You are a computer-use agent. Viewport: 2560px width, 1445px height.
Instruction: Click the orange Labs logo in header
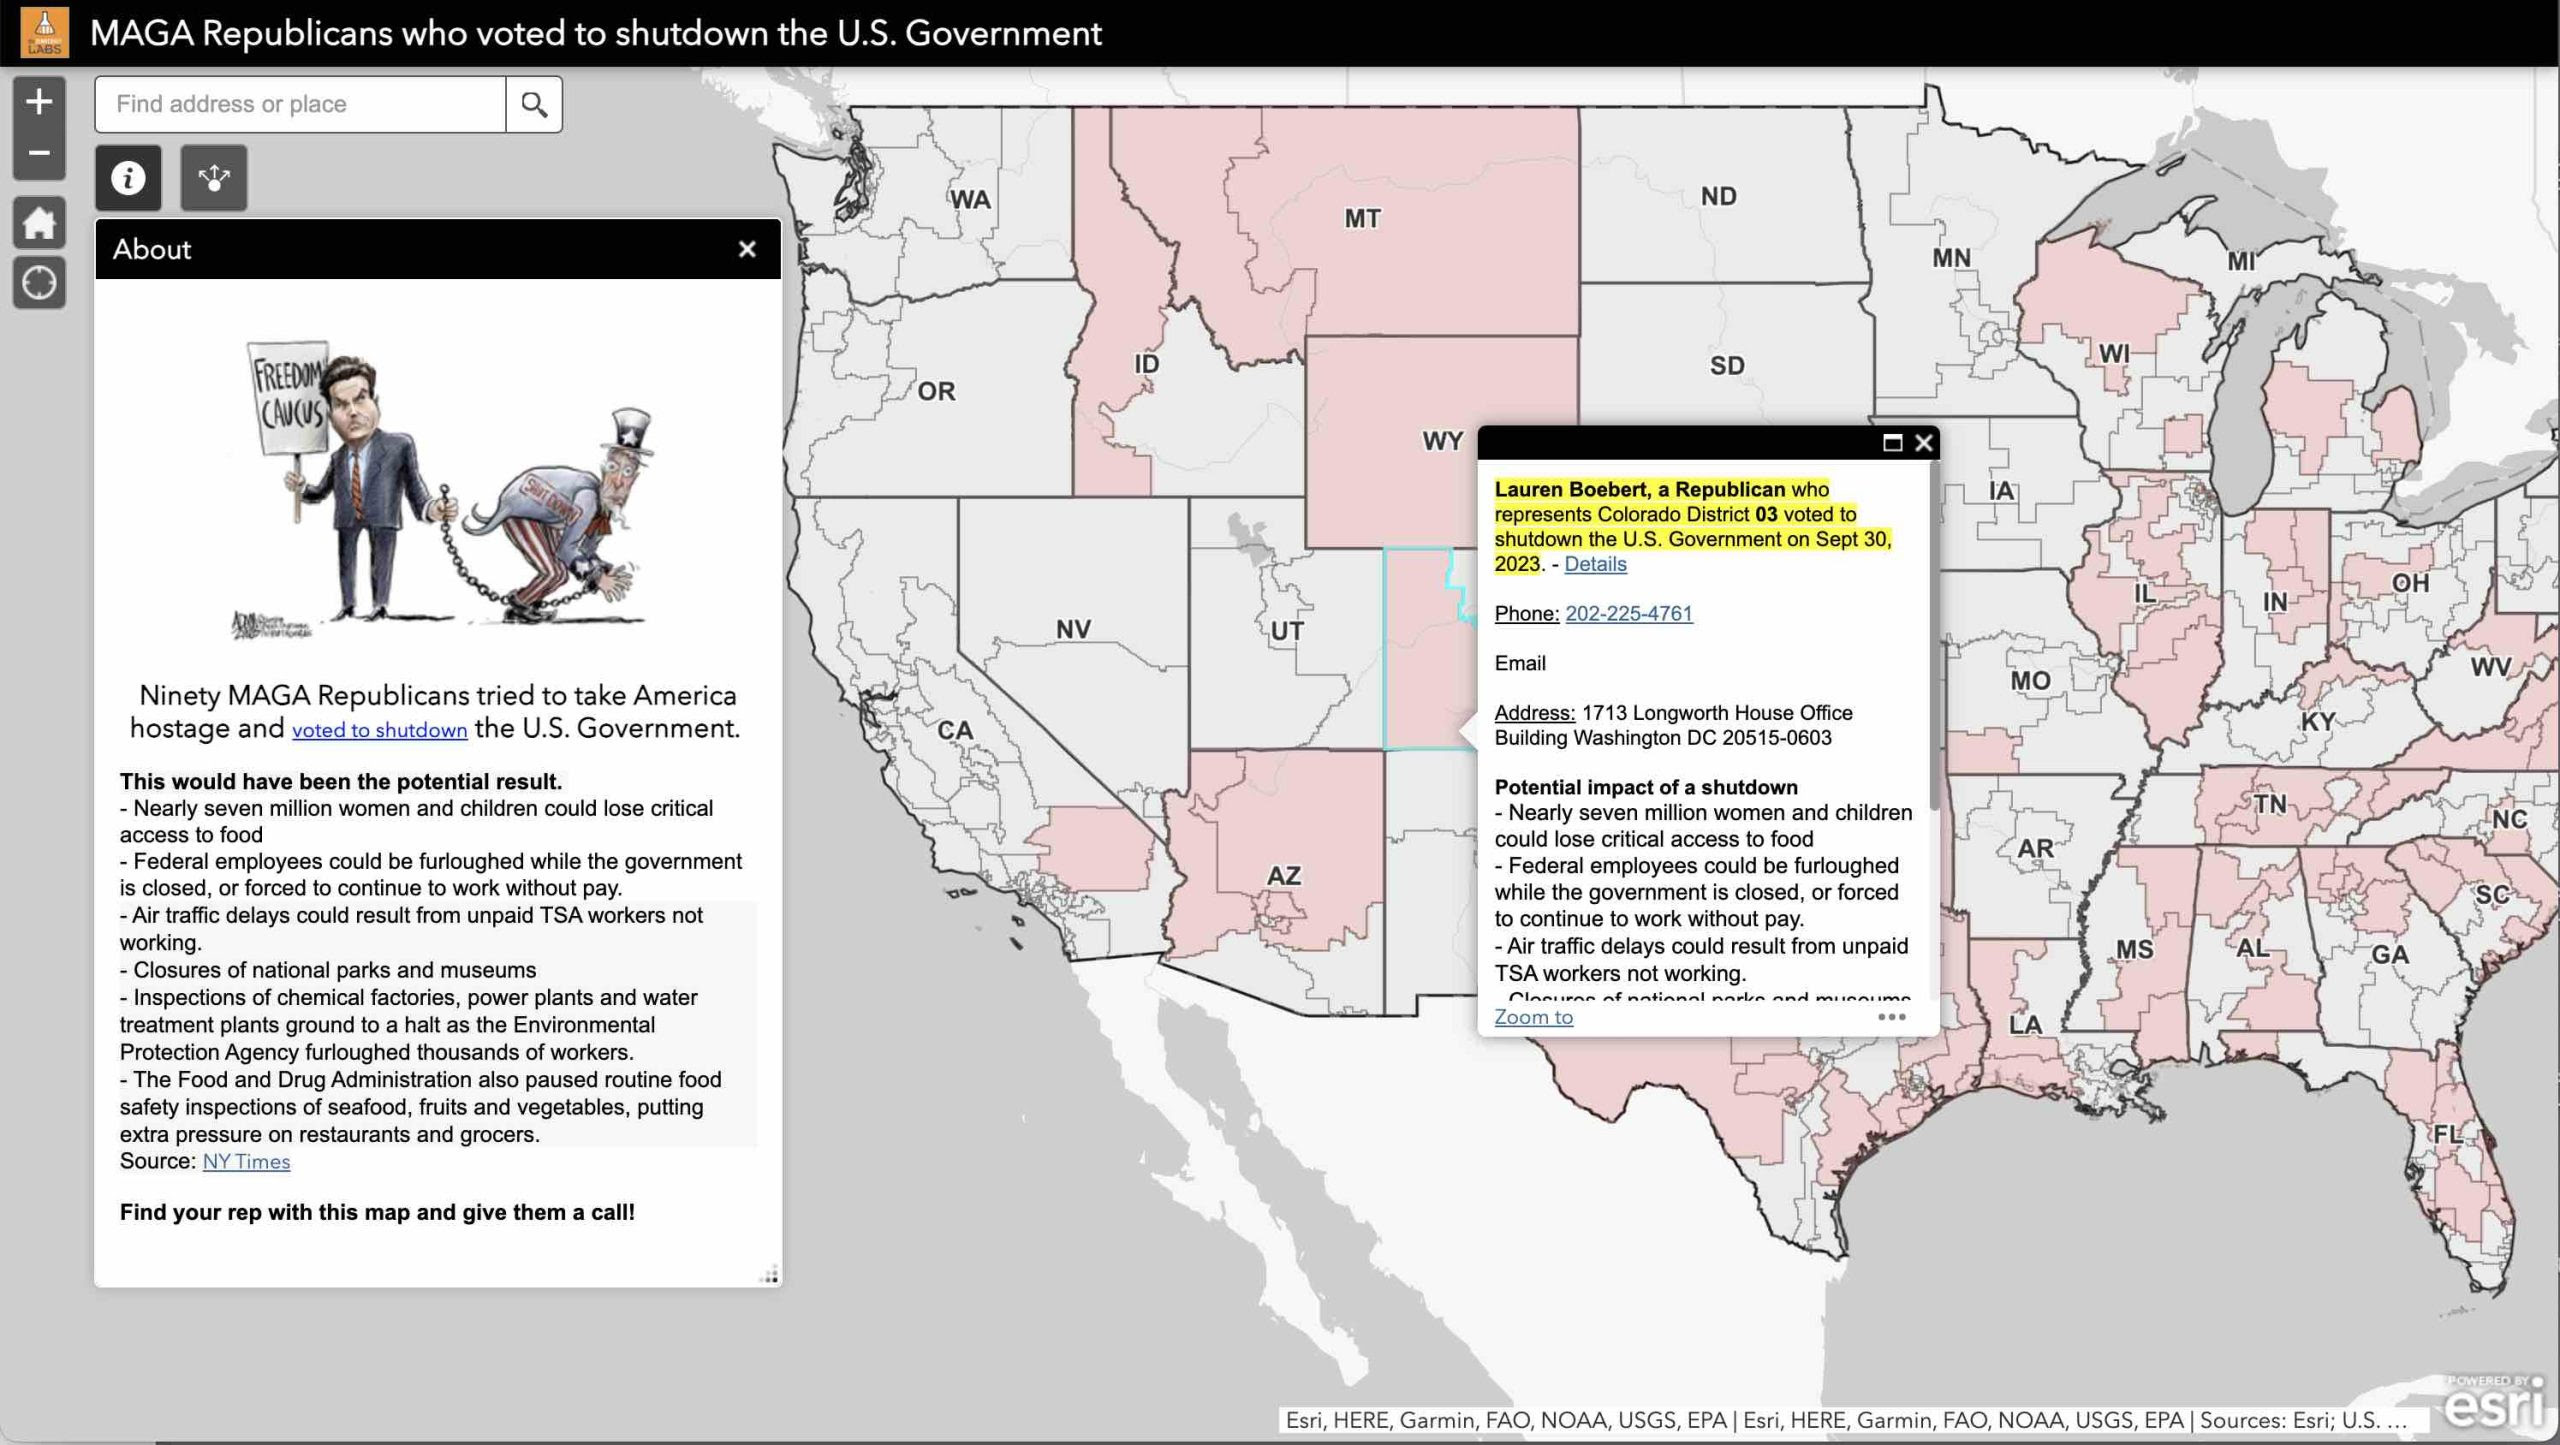click(44, 32)
